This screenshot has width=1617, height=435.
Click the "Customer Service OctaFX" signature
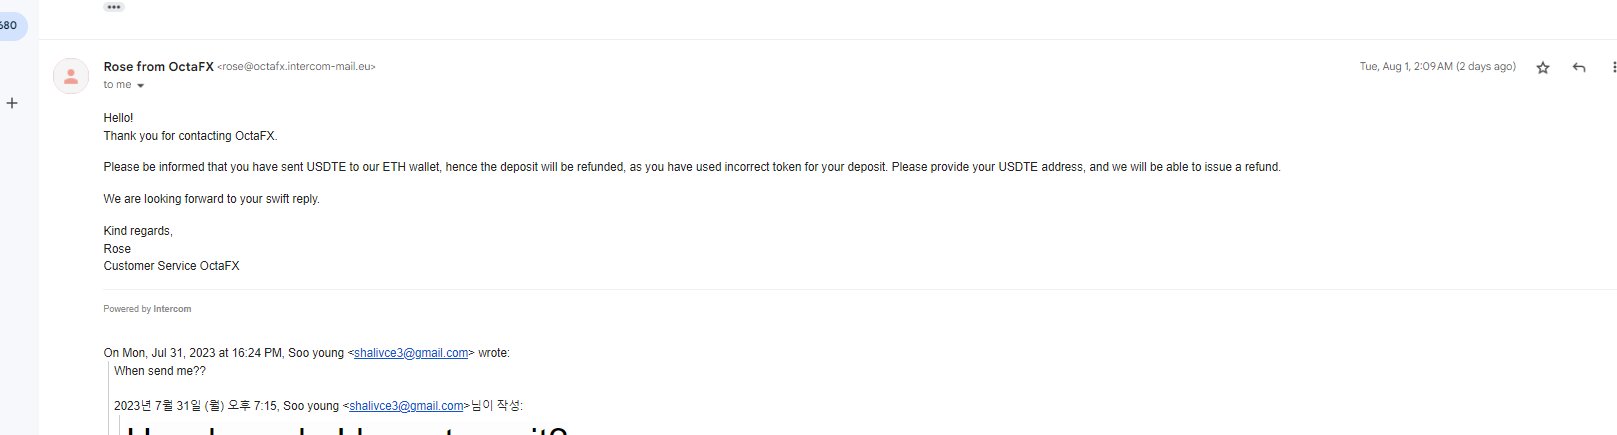point(171,266)
